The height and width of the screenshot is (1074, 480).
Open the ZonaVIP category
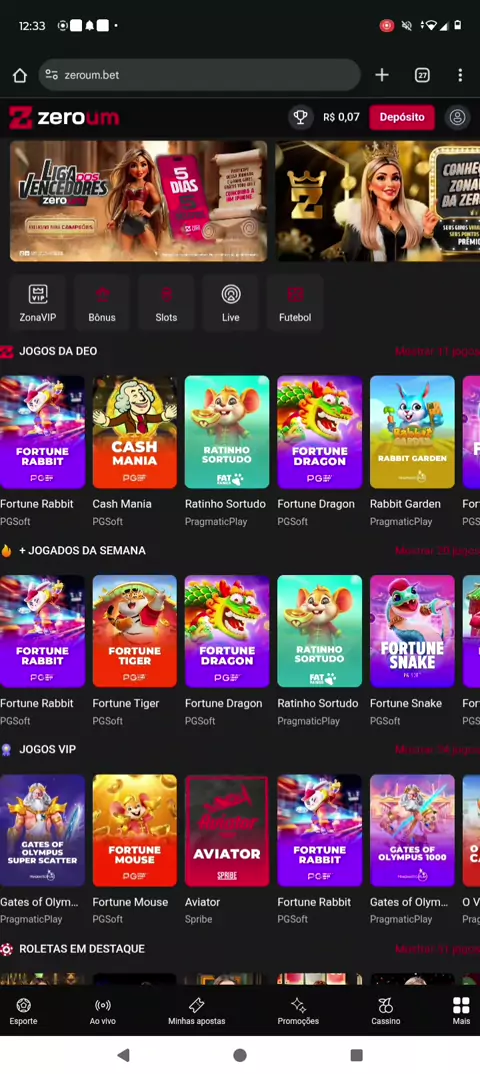coord(38,302)
